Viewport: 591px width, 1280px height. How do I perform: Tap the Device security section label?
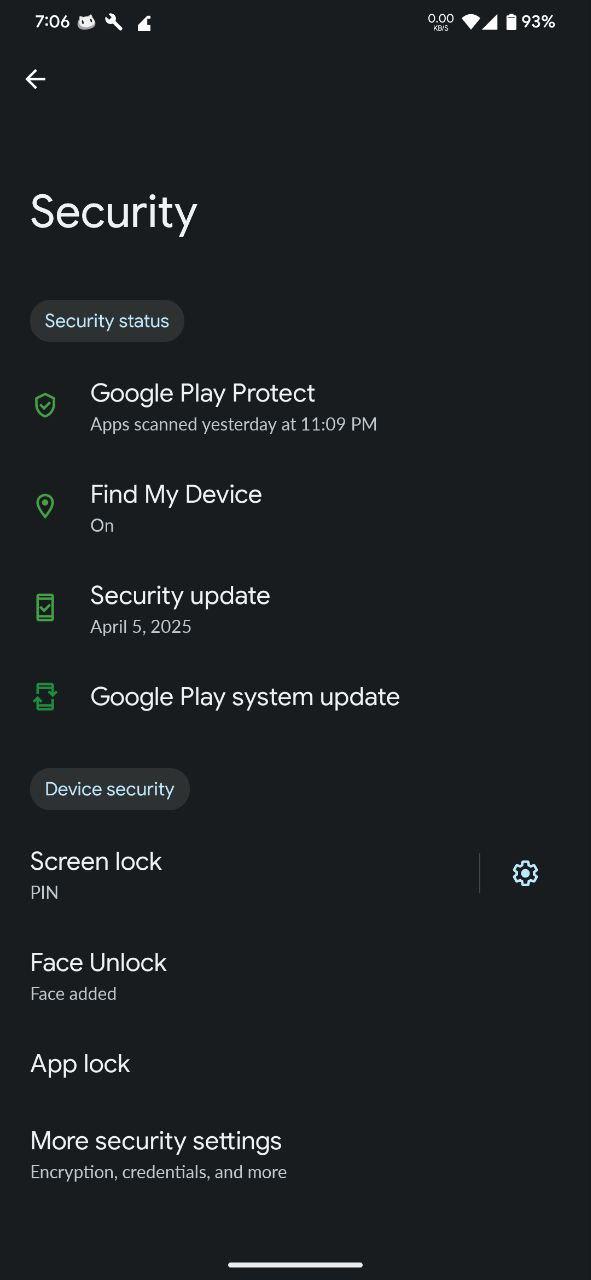pos(110,789)
